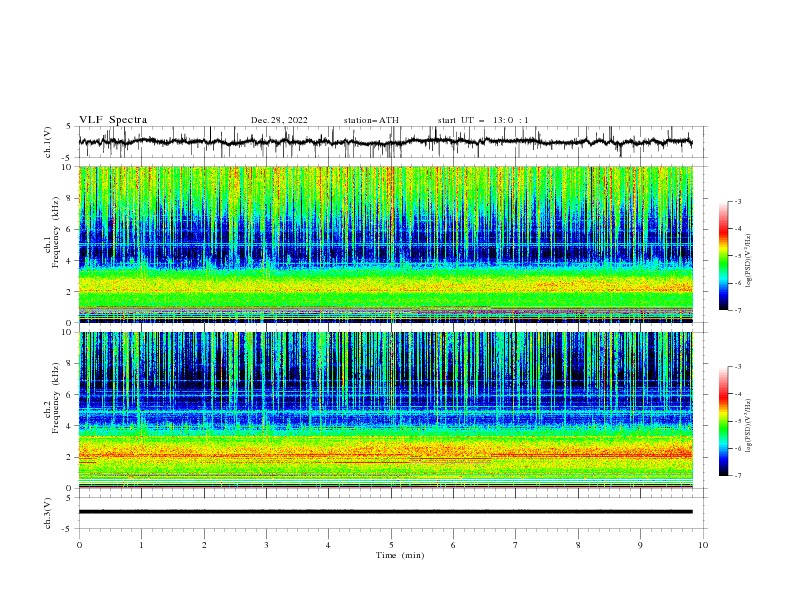Click the log(PSD) label beside the ch.1 color bar

[x=749, y=261]
